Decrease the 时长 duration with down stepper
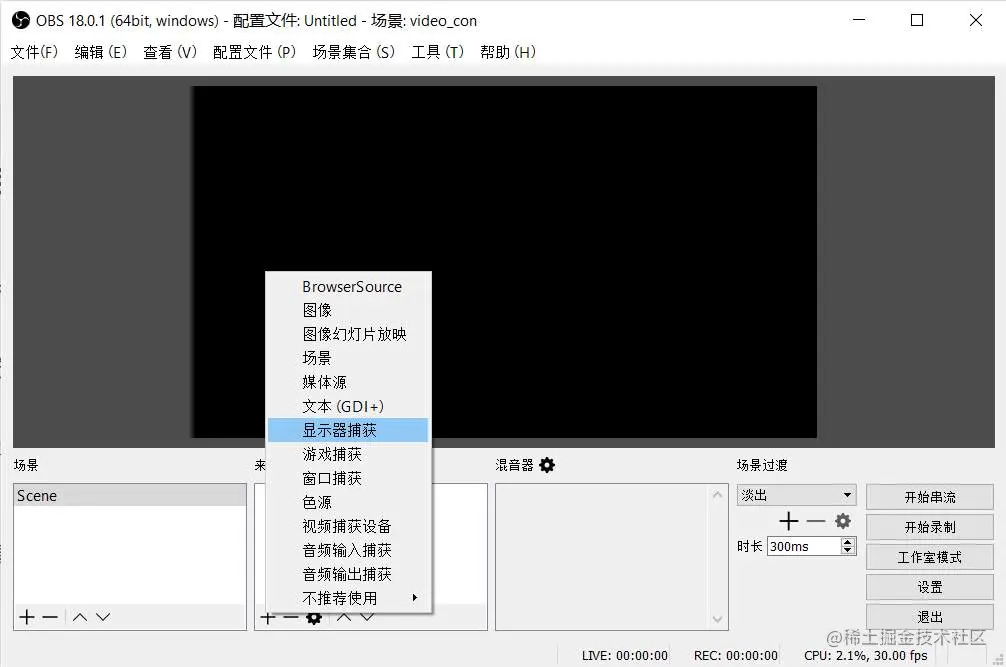Screen dimensions: 1006x667 click(x=848, y=550)
